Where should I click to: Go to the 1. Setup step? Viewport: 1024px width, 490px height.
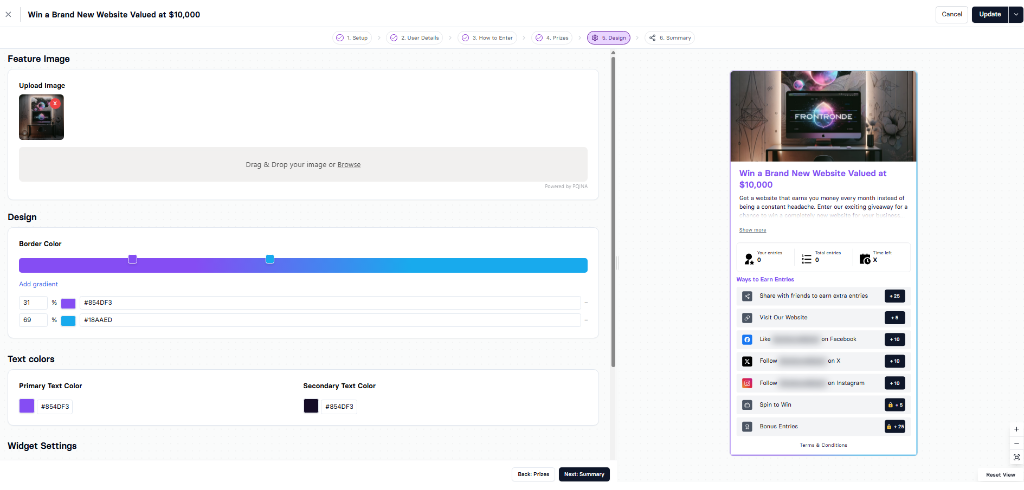(x=352, y=38)
